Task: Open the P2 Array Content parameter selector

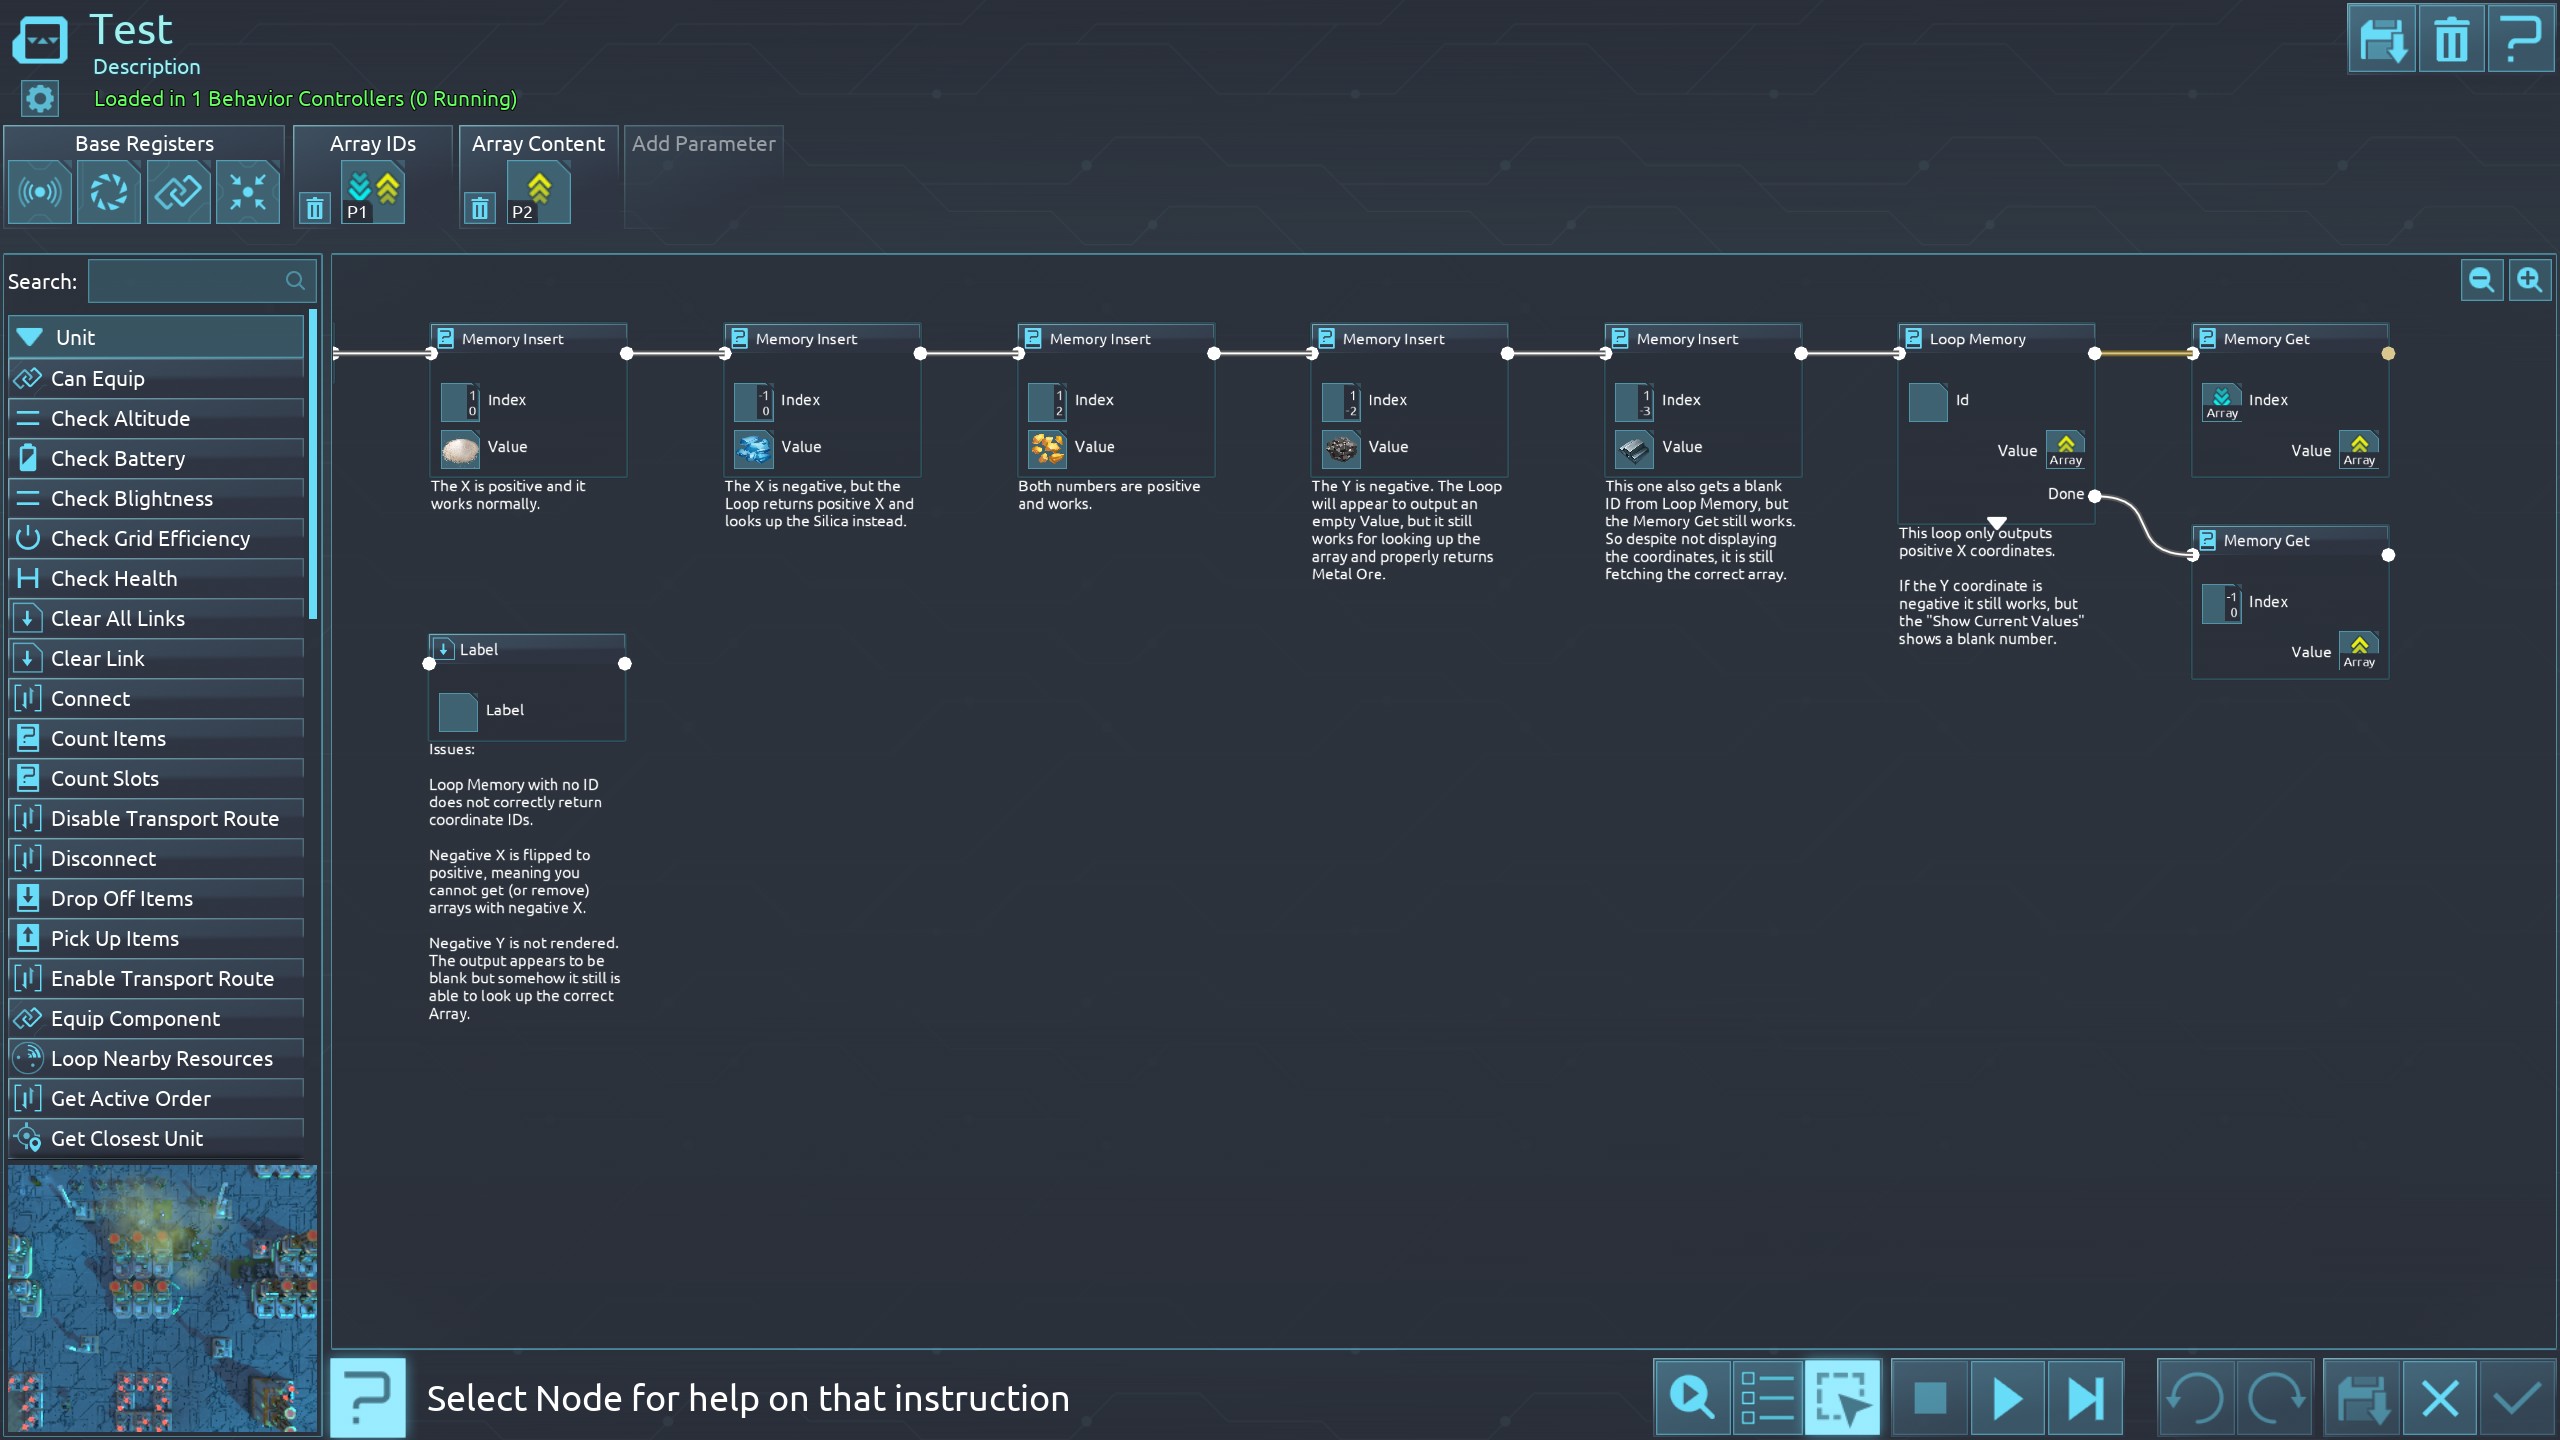Action: click(x=538, y=193)
